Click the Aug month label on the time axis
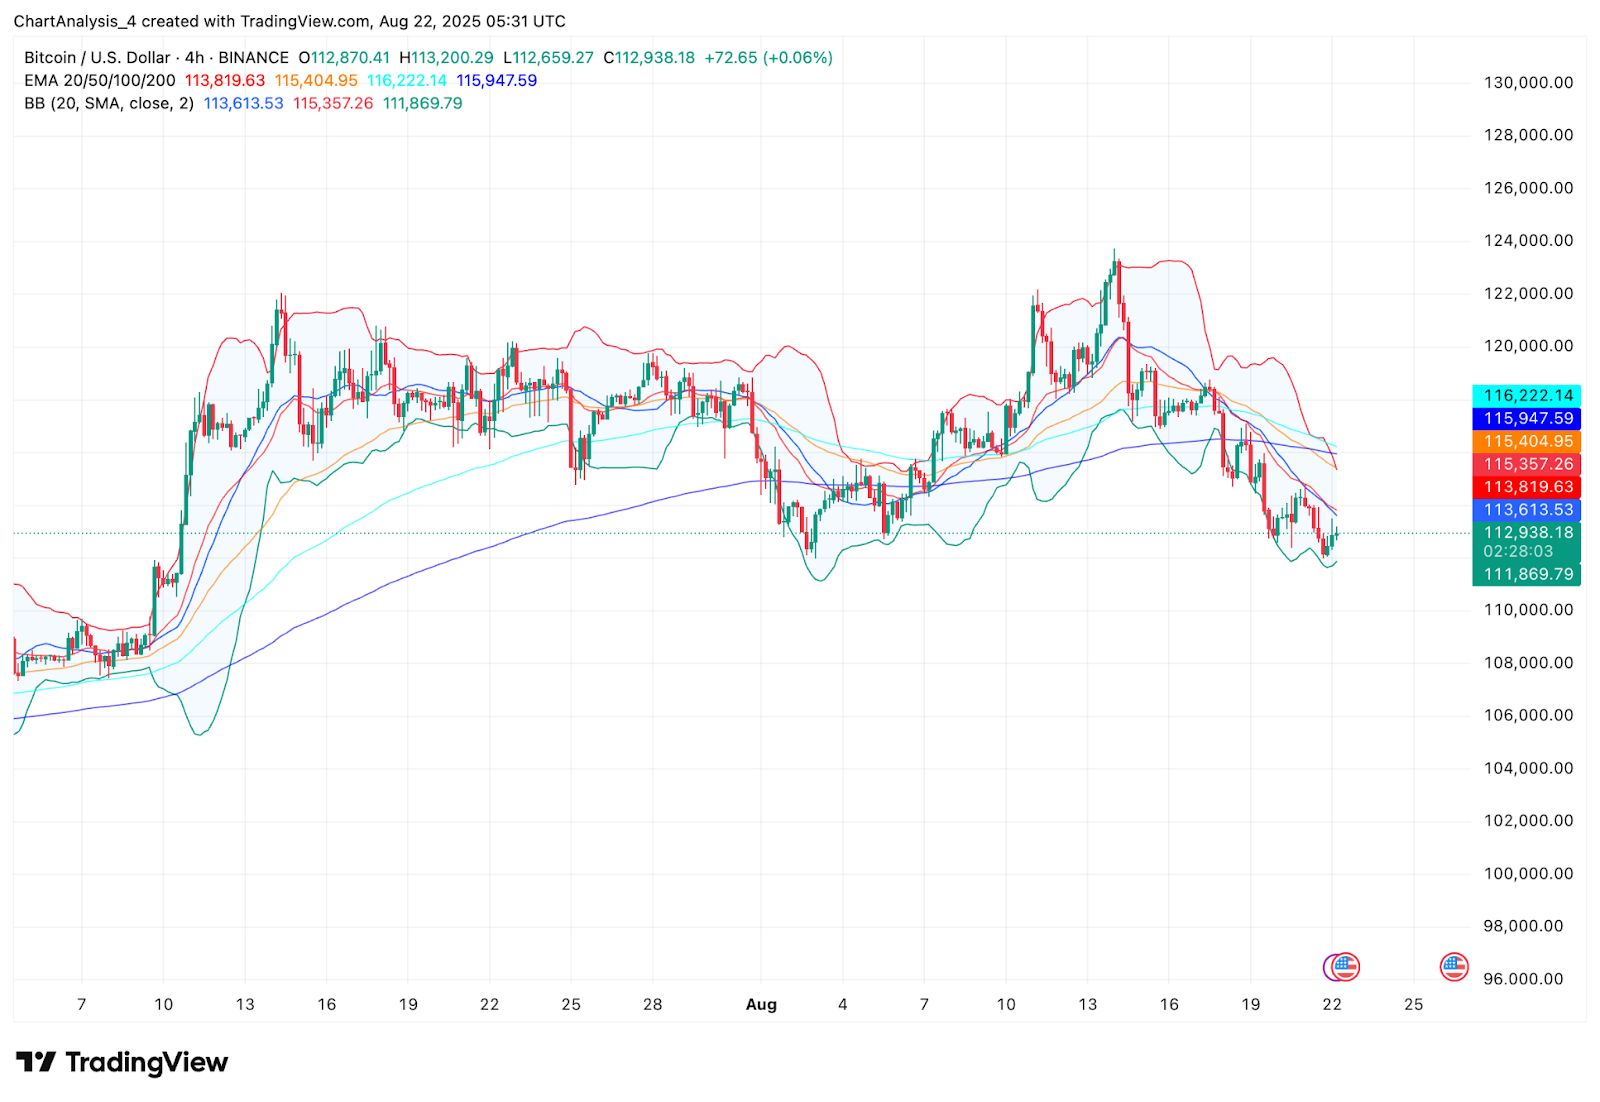1600x1102 pixels. coord(761,1004)
